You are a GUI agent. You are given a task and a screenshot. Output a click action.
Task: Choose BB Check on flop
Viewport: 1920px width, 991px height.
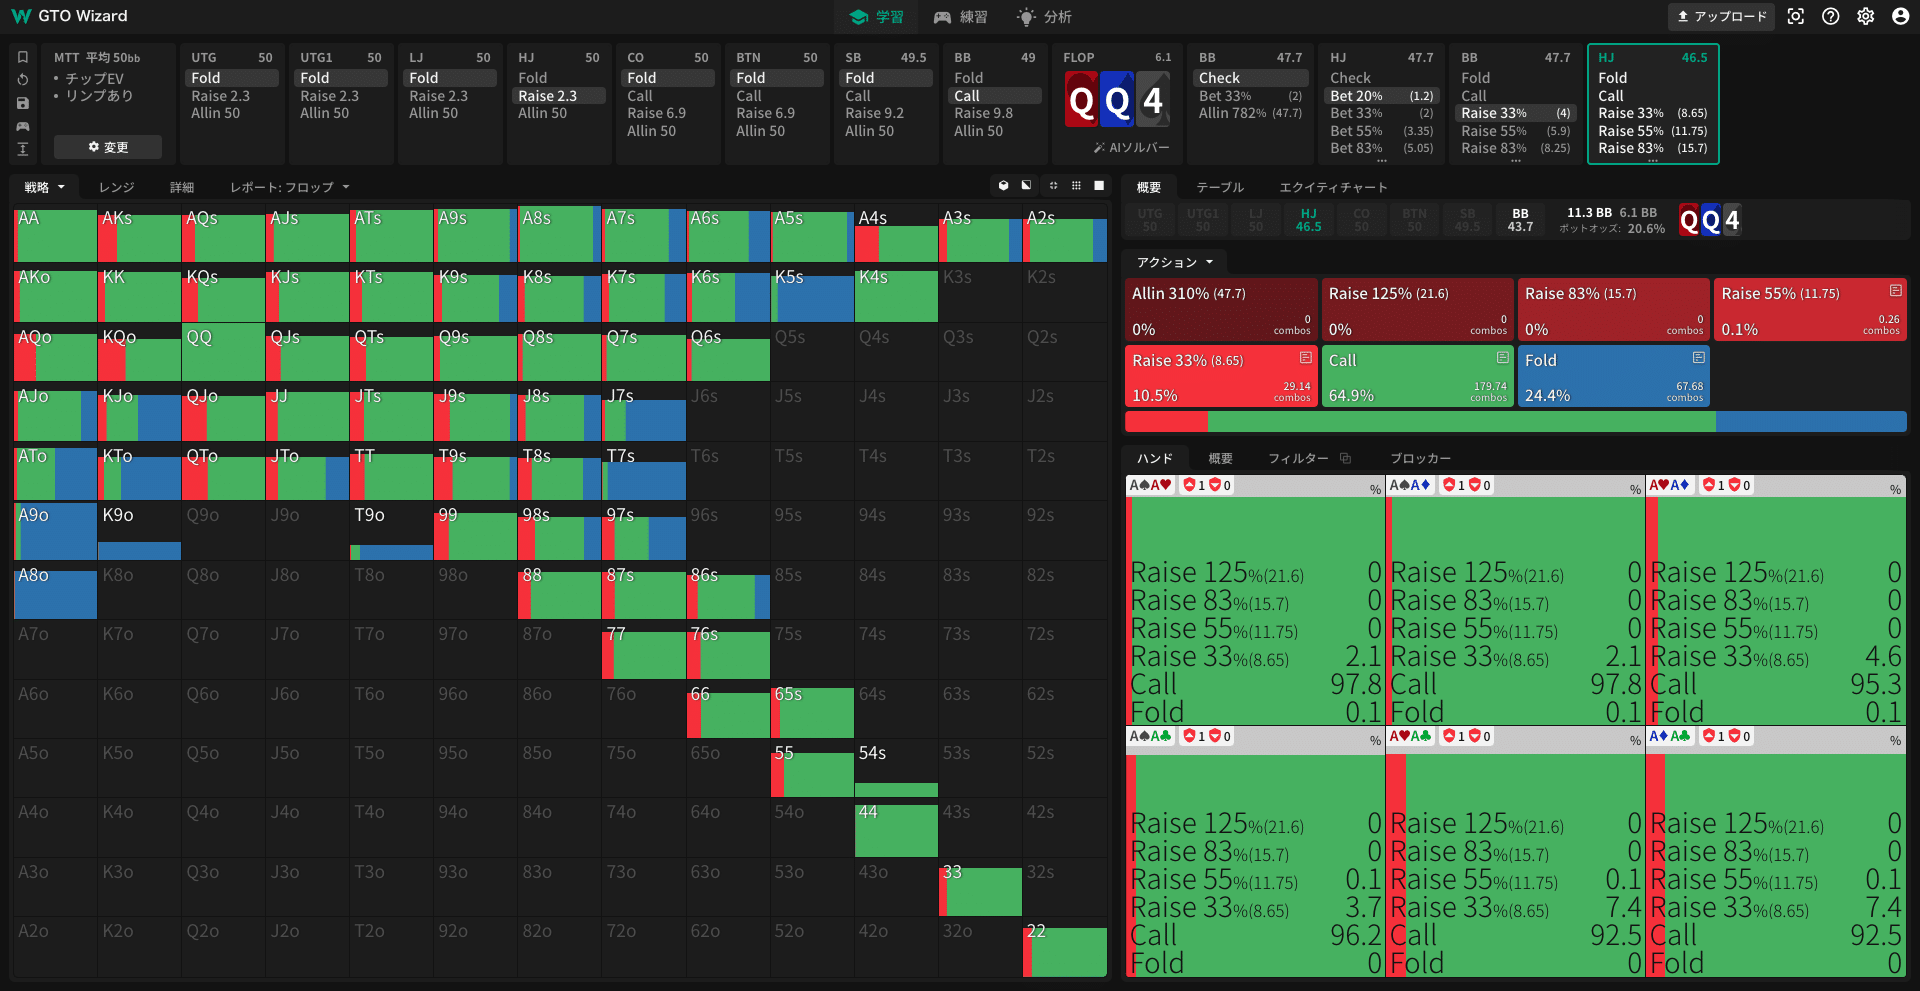(x=1252, y=78)
